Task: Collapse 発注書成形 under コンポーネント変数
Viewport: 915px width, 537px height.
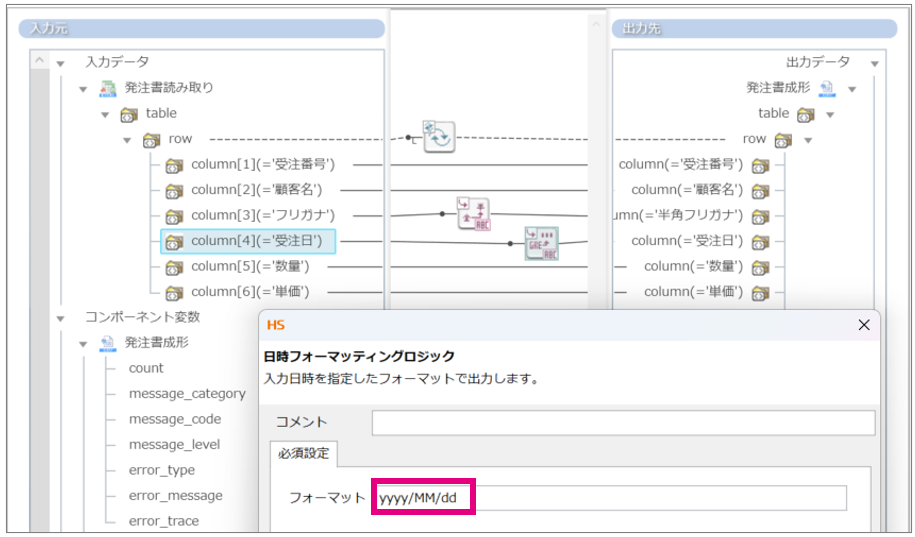Action: pos(83,344)
